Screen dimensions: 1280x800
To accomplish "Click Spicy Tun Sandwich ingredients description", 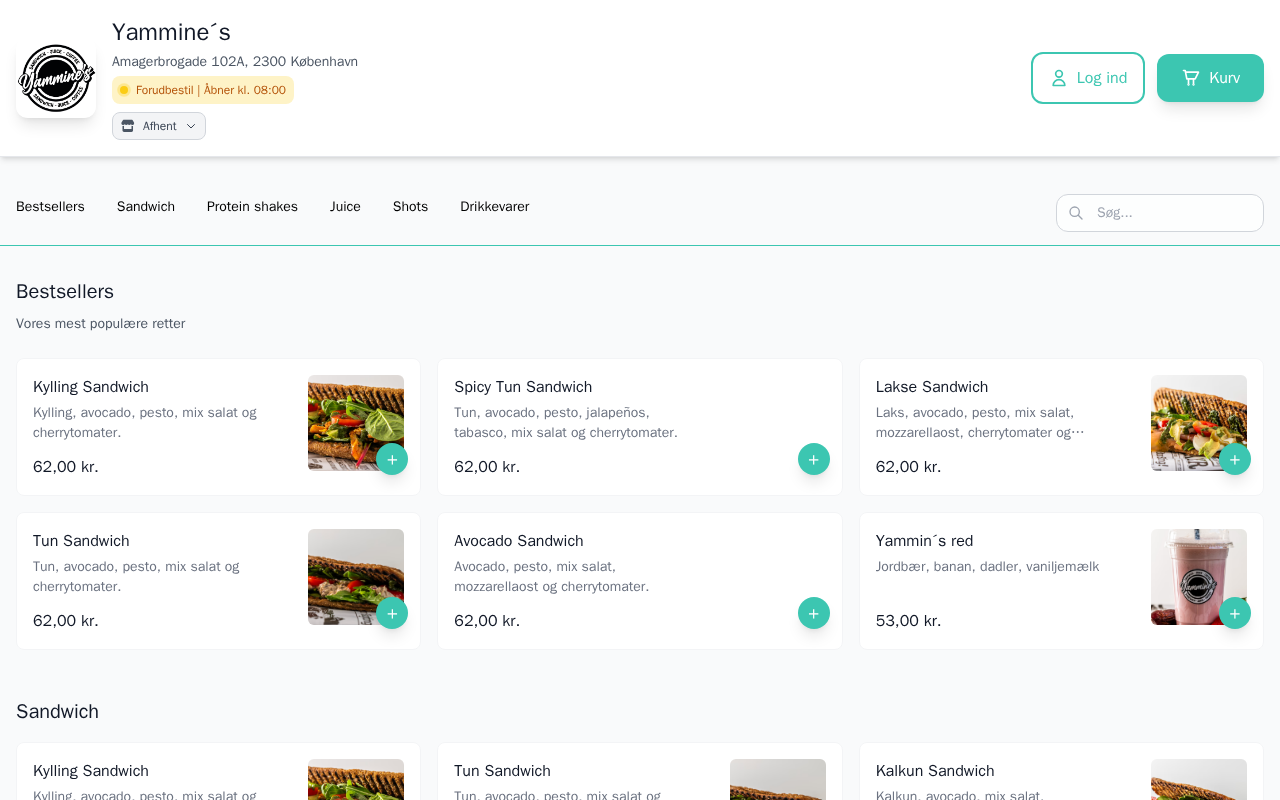I will click(566, 423).
